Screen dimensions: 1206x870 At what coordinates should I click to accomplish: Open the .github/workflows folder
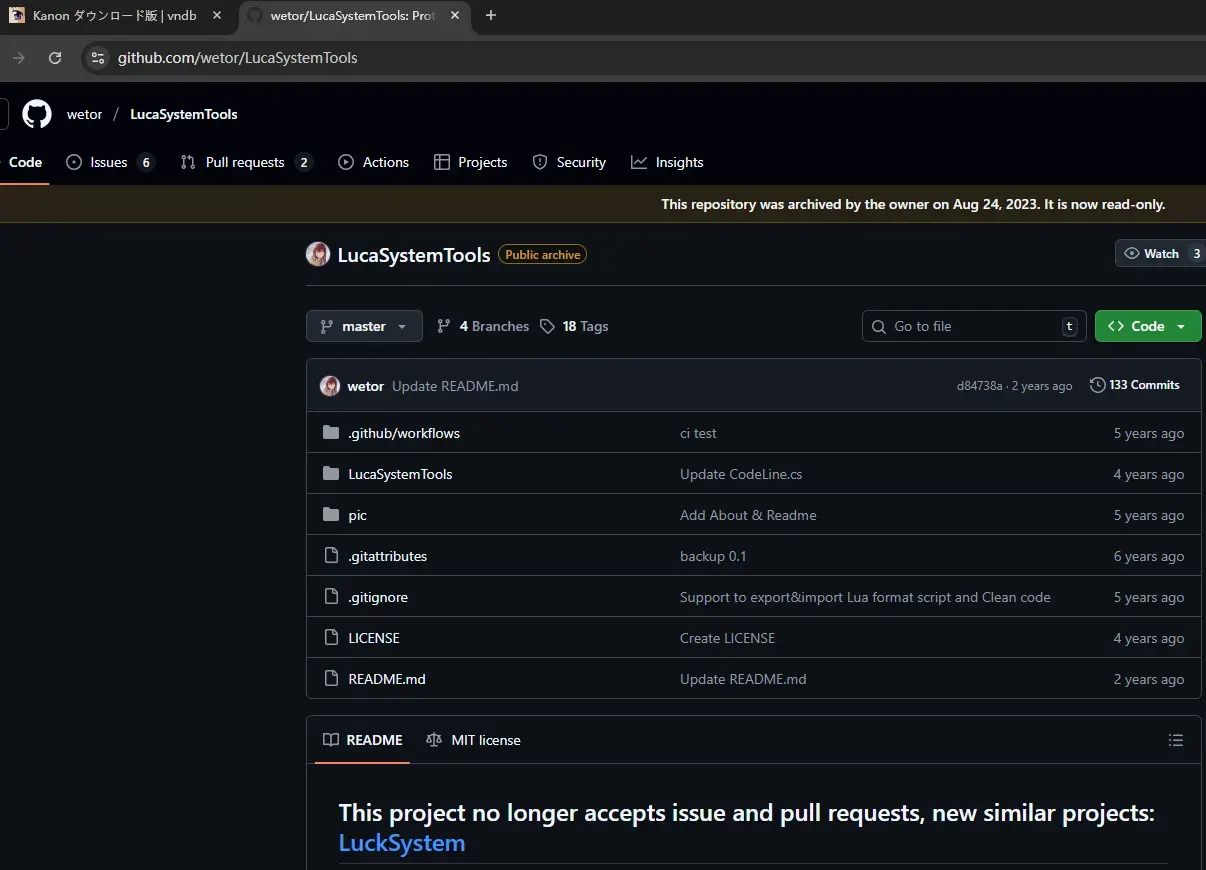404,433
